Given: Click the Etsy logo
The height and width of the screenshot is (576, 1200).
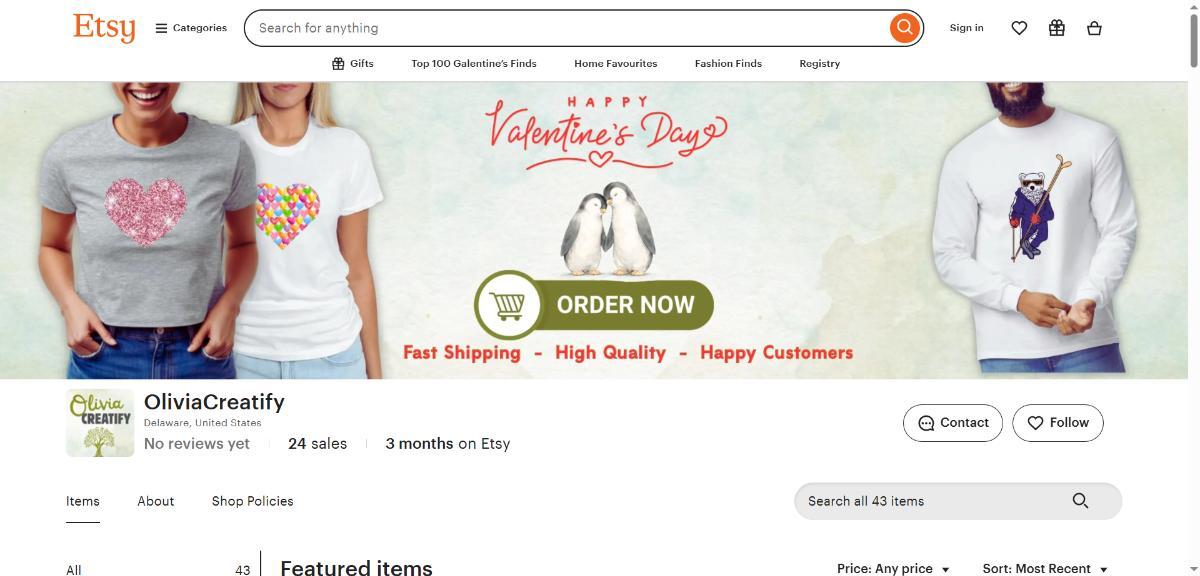Looking at the screenshot, I should pos(104,27).
